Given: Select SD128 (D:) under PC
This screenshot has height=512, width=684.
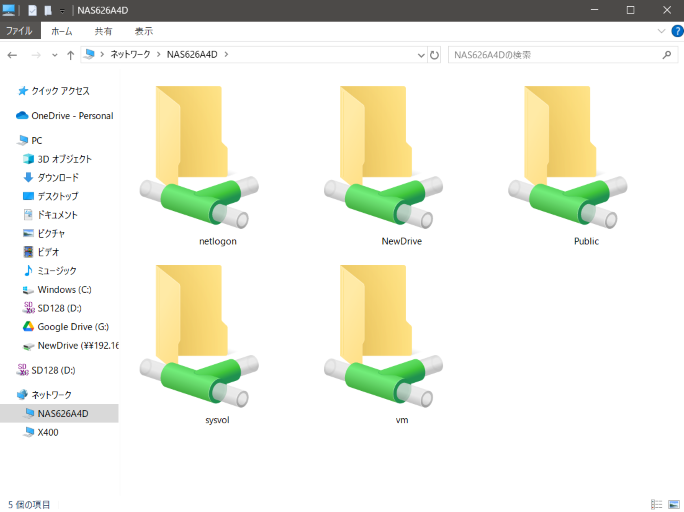Looking at the screenshot, I should pyautogui.click(x=59, y=308).
